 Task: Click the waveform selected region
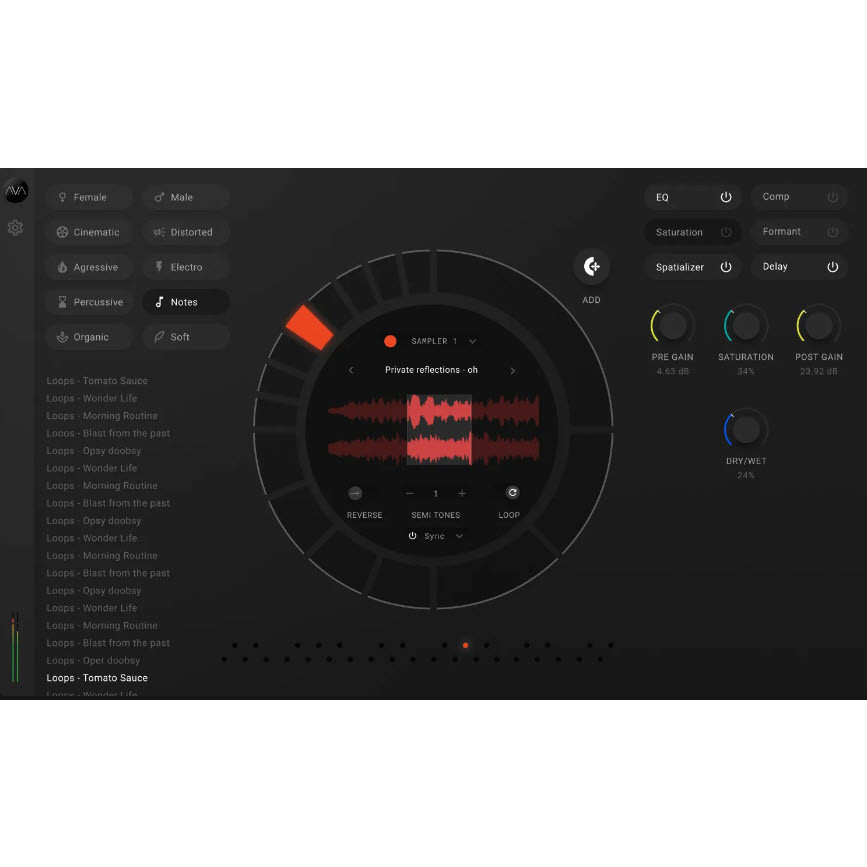pyautogui.click(x=440, y=430)
